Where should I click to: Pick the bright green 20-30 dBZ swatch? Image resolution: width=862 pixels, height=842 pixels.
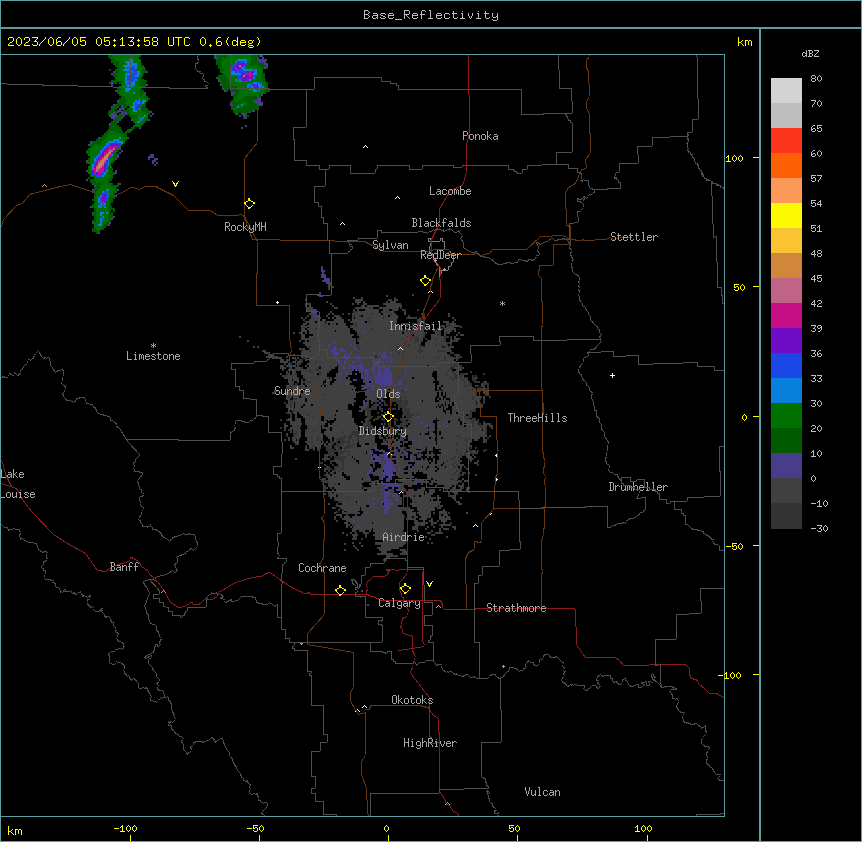pos(786,416)
